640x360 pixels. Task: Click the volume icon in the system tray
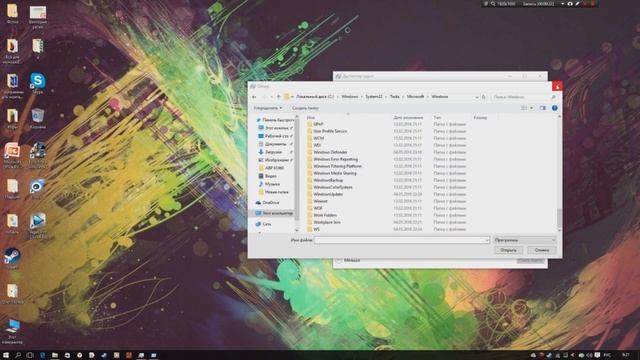click(x=589, y=356)
